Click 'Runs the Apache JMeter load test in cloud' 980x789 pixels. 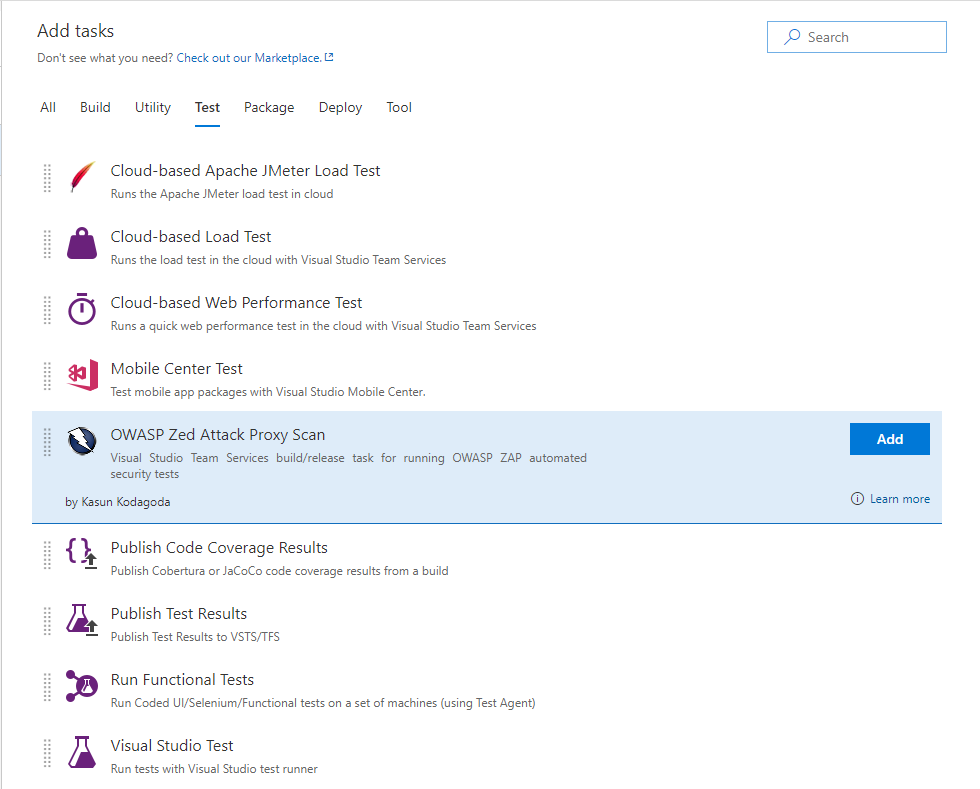(222, 194)
